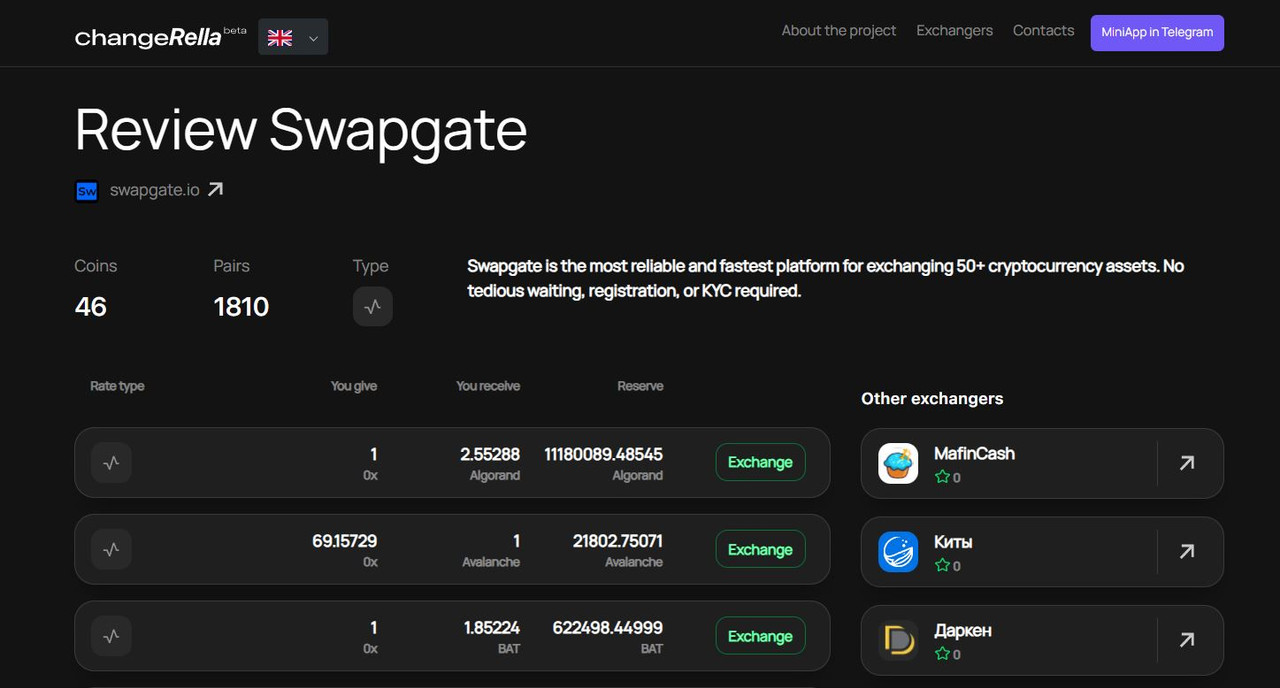Click MafinCash rating star
The image size is (1280, 688).
pos(942,477)
